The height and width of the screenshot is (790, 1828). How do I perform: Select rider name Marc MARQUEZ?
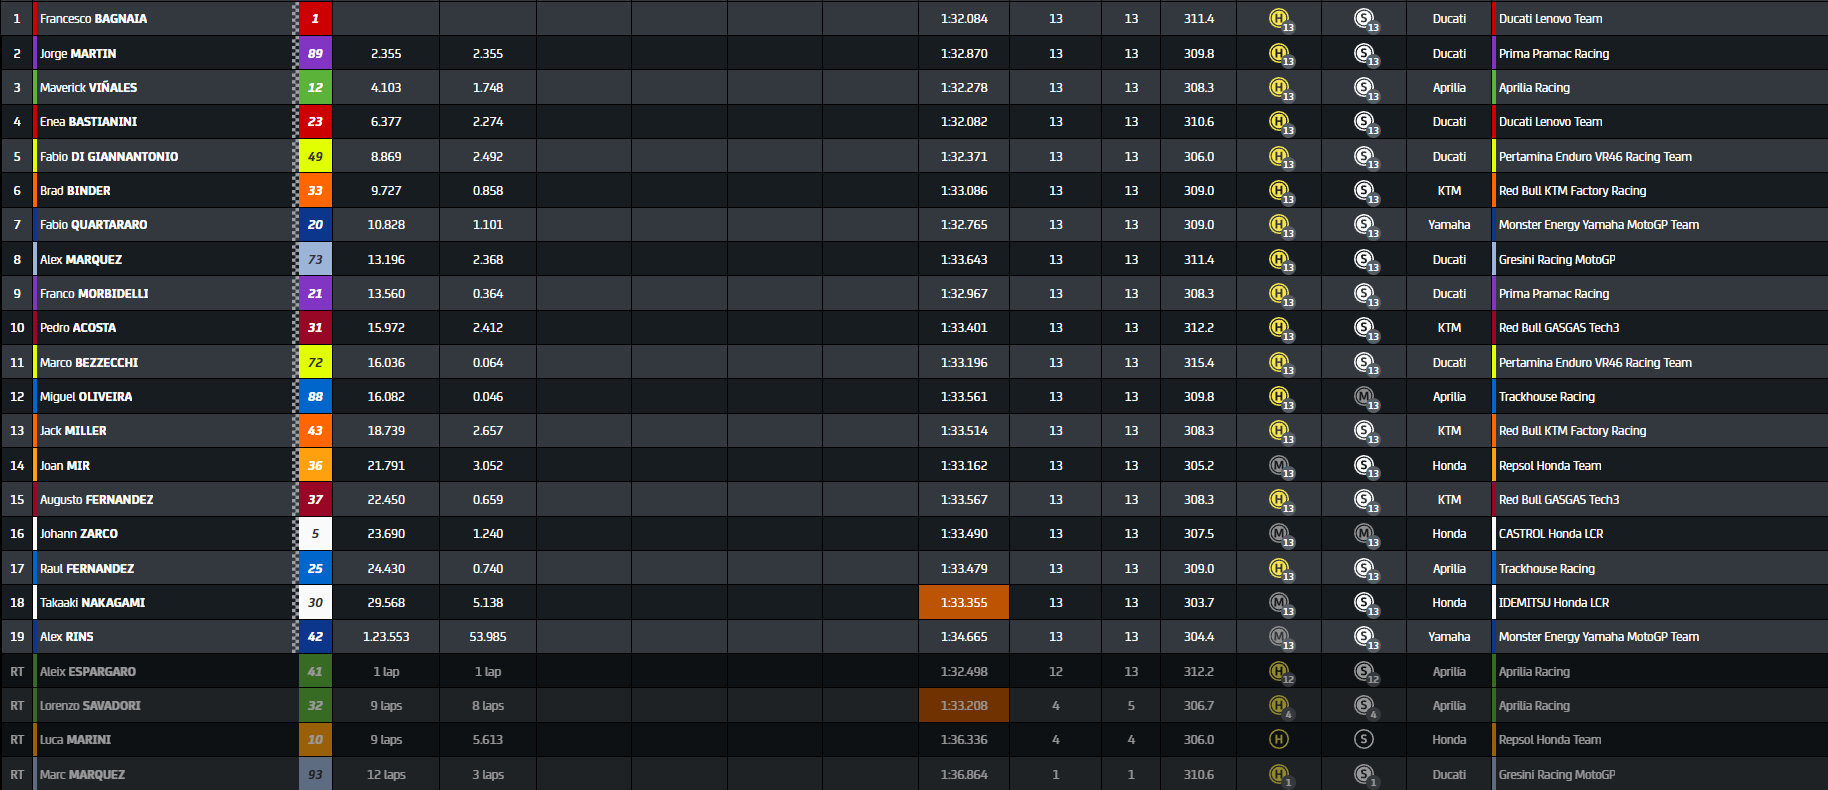coord(82,775)
